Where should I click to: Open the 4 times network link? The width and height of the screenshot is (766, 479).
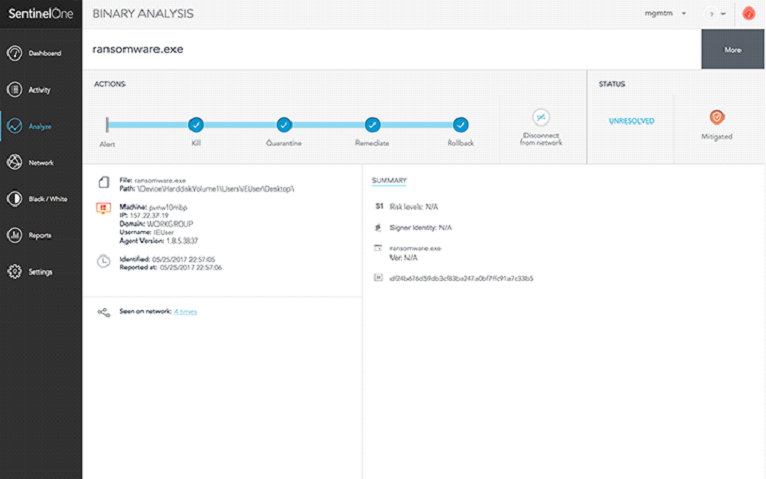point(185,312)
